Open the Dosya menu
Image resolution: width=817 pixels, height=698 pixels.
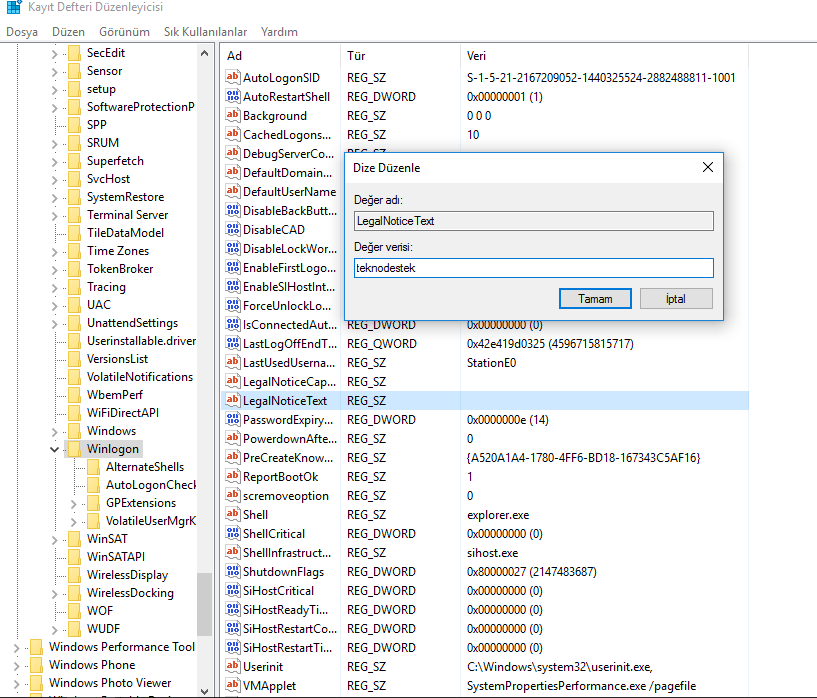pos(21,32)
